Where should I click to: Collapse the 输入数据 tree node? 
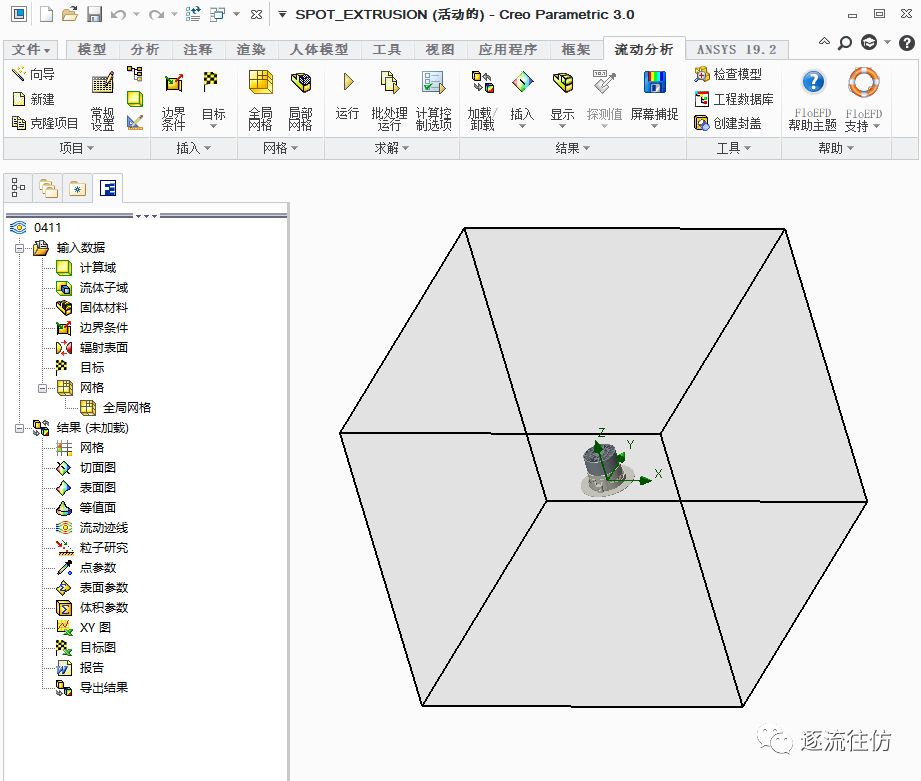[20, 248]
